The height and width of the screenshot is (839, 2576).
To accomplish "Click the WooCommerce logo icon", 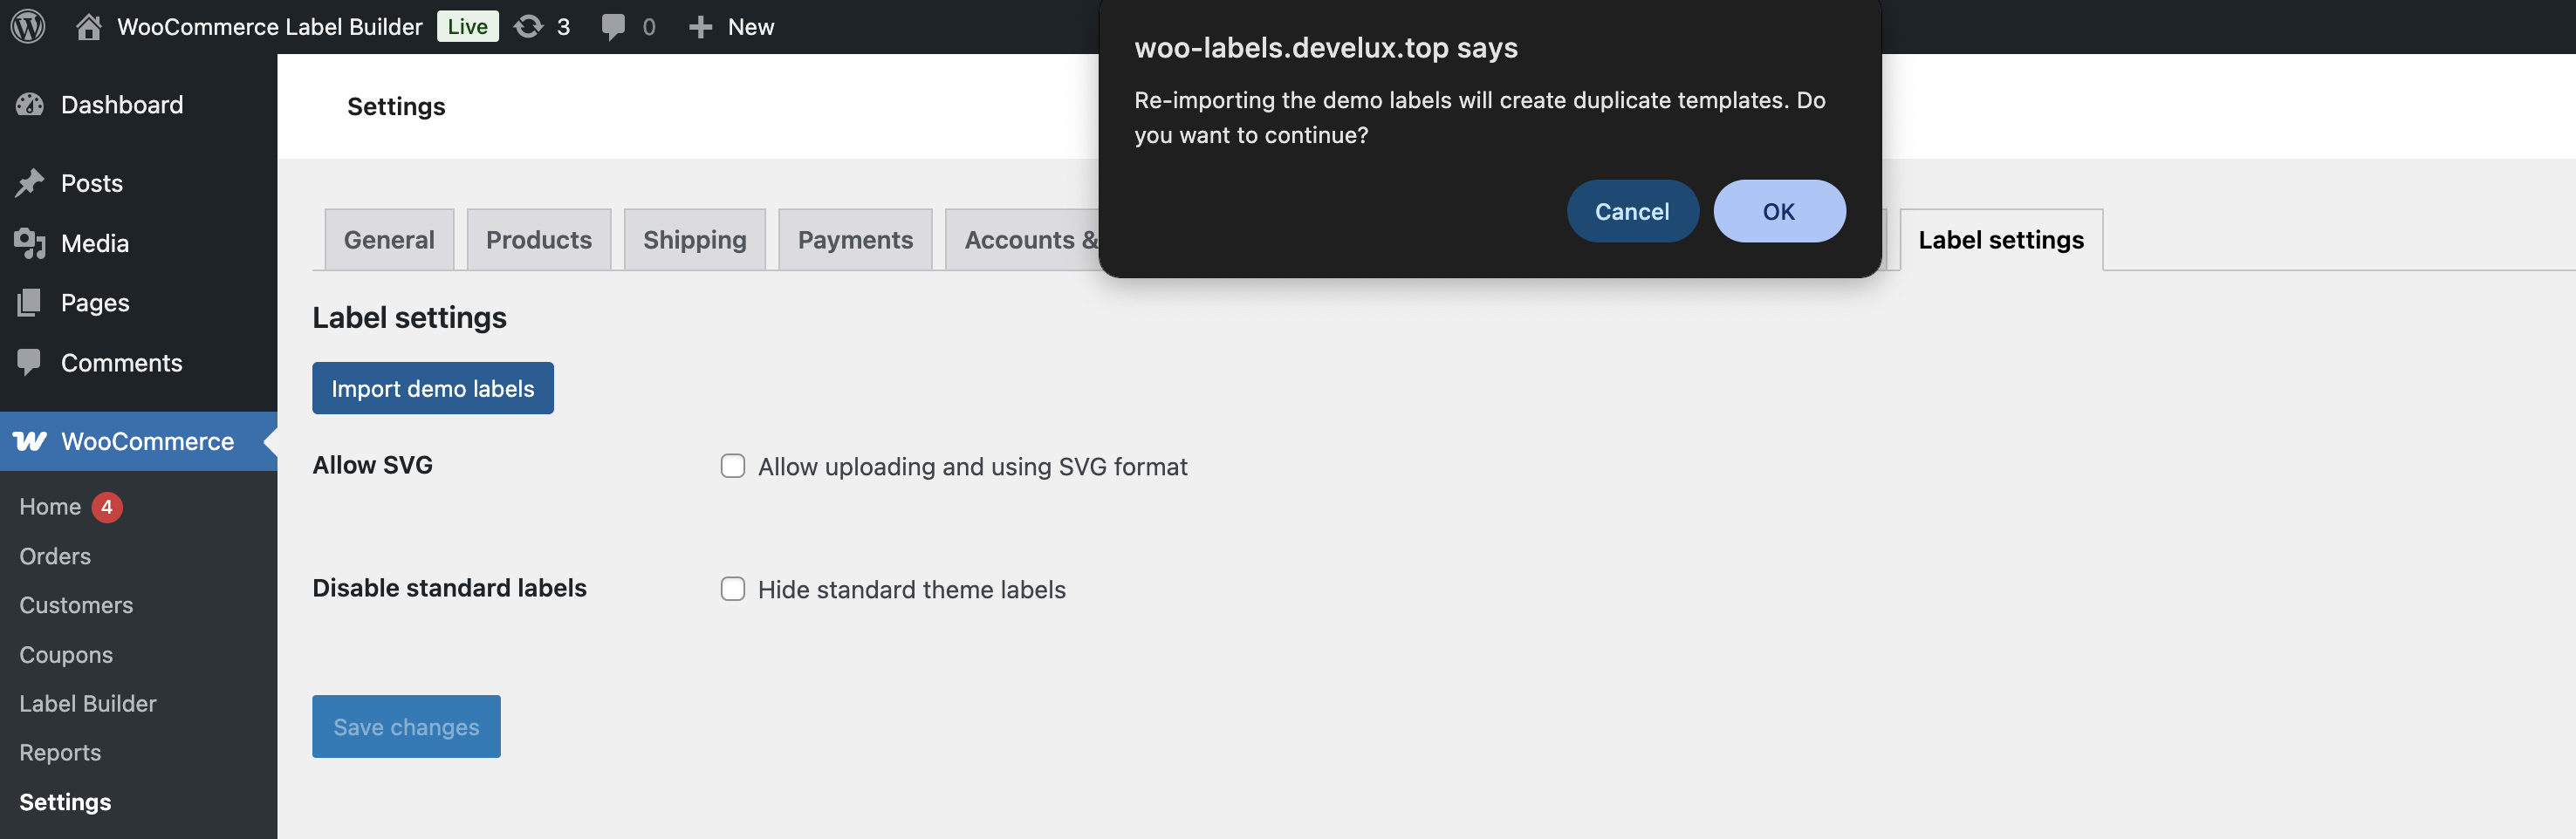I will [x=30, y=441].
